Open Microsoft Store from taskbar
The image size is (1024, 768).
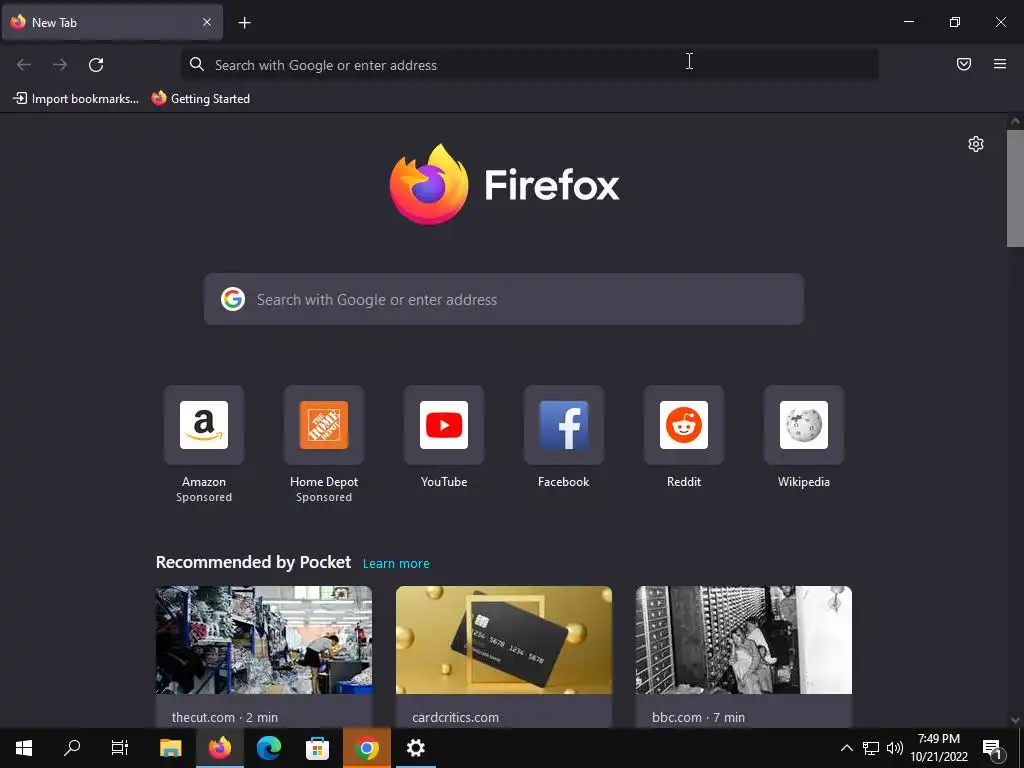click(317, 748)
